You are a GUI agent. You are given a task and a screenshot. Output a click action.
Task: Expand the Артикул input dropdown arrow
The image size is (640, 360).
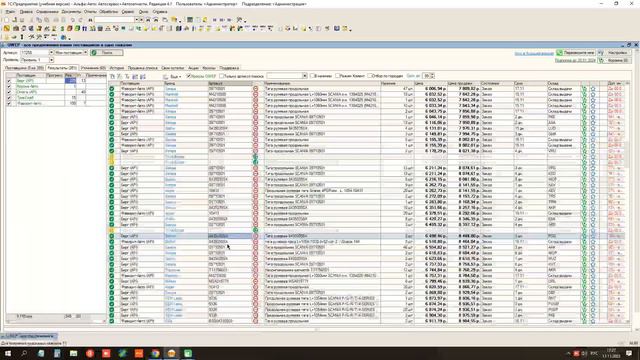[x=51, y=53]
